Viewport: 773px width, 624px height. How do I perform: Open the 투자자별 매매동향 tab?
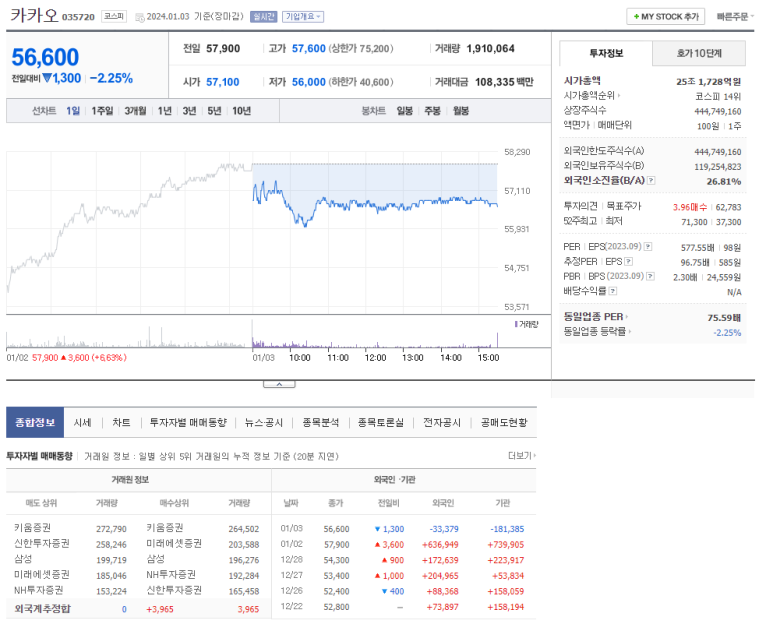[x=188, y=422]
